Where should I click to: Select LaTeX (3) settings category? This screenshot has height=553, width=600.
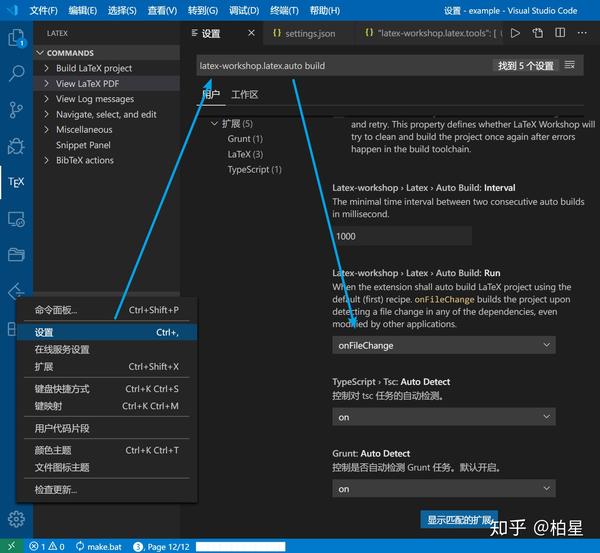[x=245, y=154]
